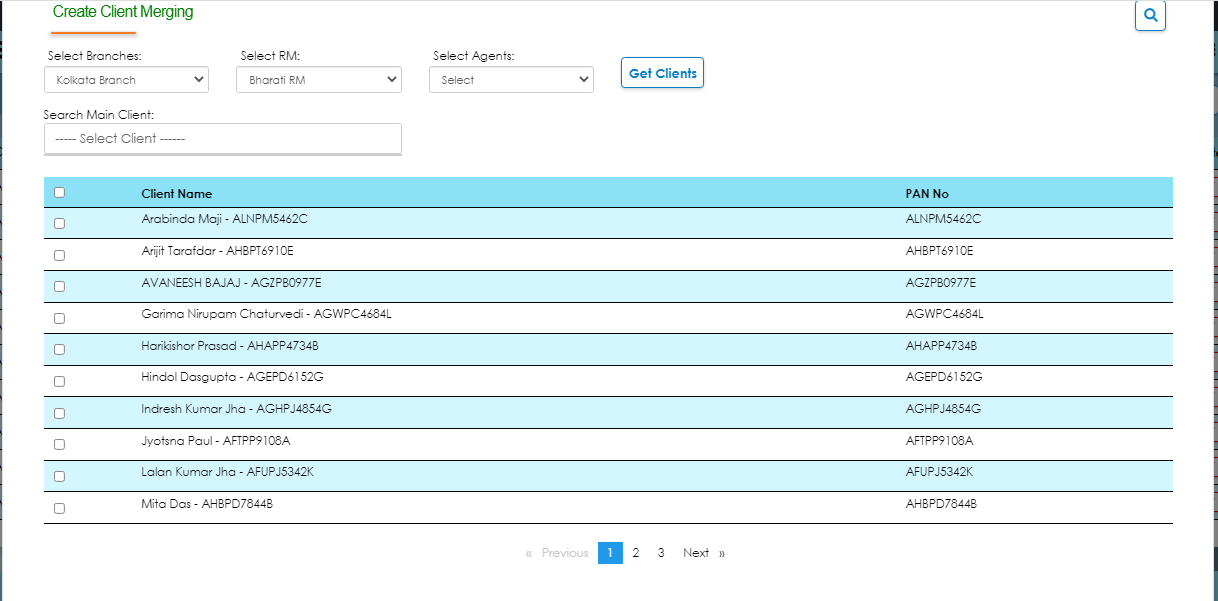
Task: Click PAN number AGZPB0977E cell
Action: [x=940, y=283]
